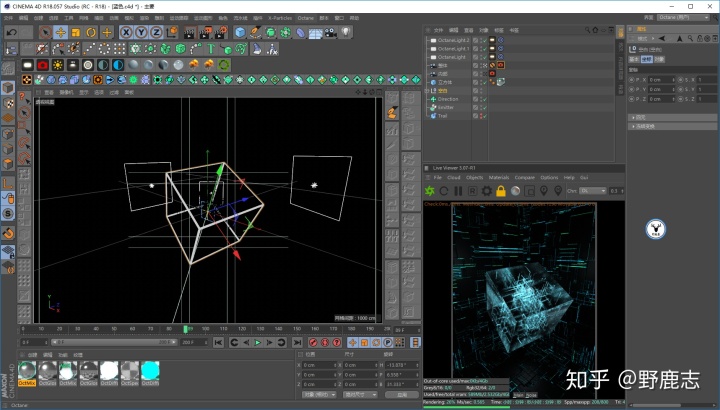Select the cyan OctDiffuse material

click(x=150, y=373)
